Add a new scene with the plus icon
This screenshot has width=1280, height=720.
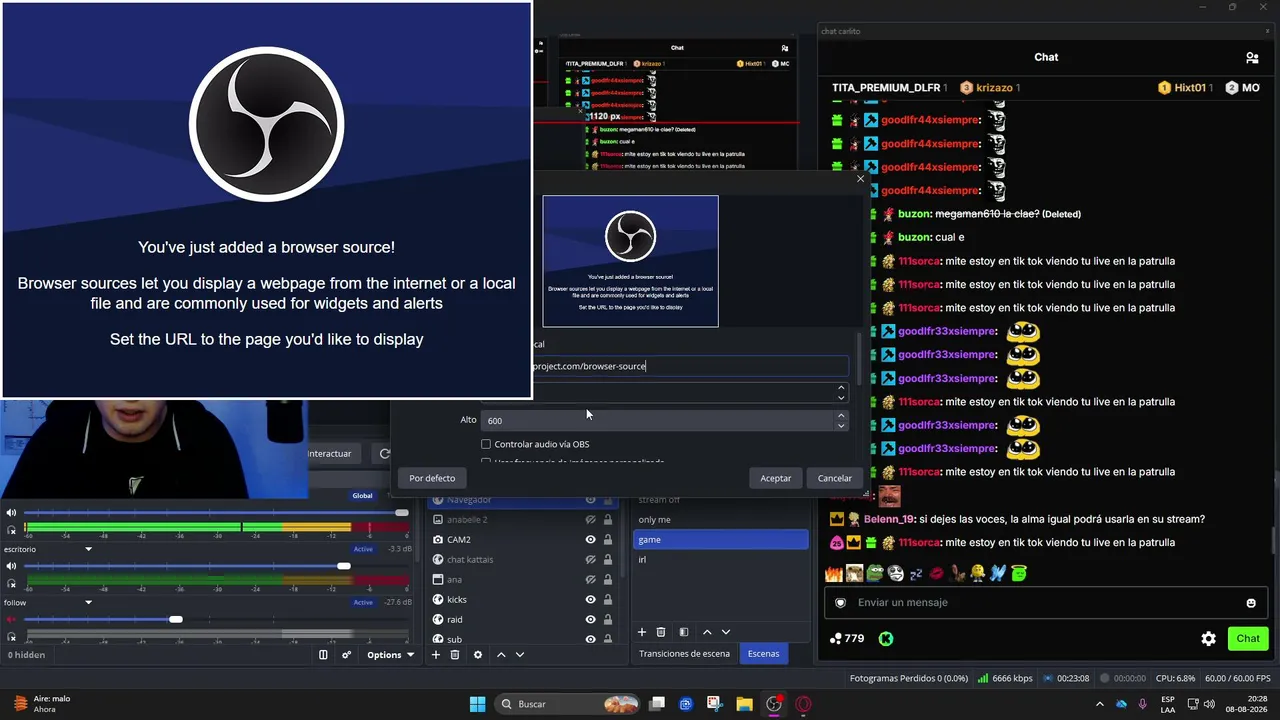coord(642,632)
